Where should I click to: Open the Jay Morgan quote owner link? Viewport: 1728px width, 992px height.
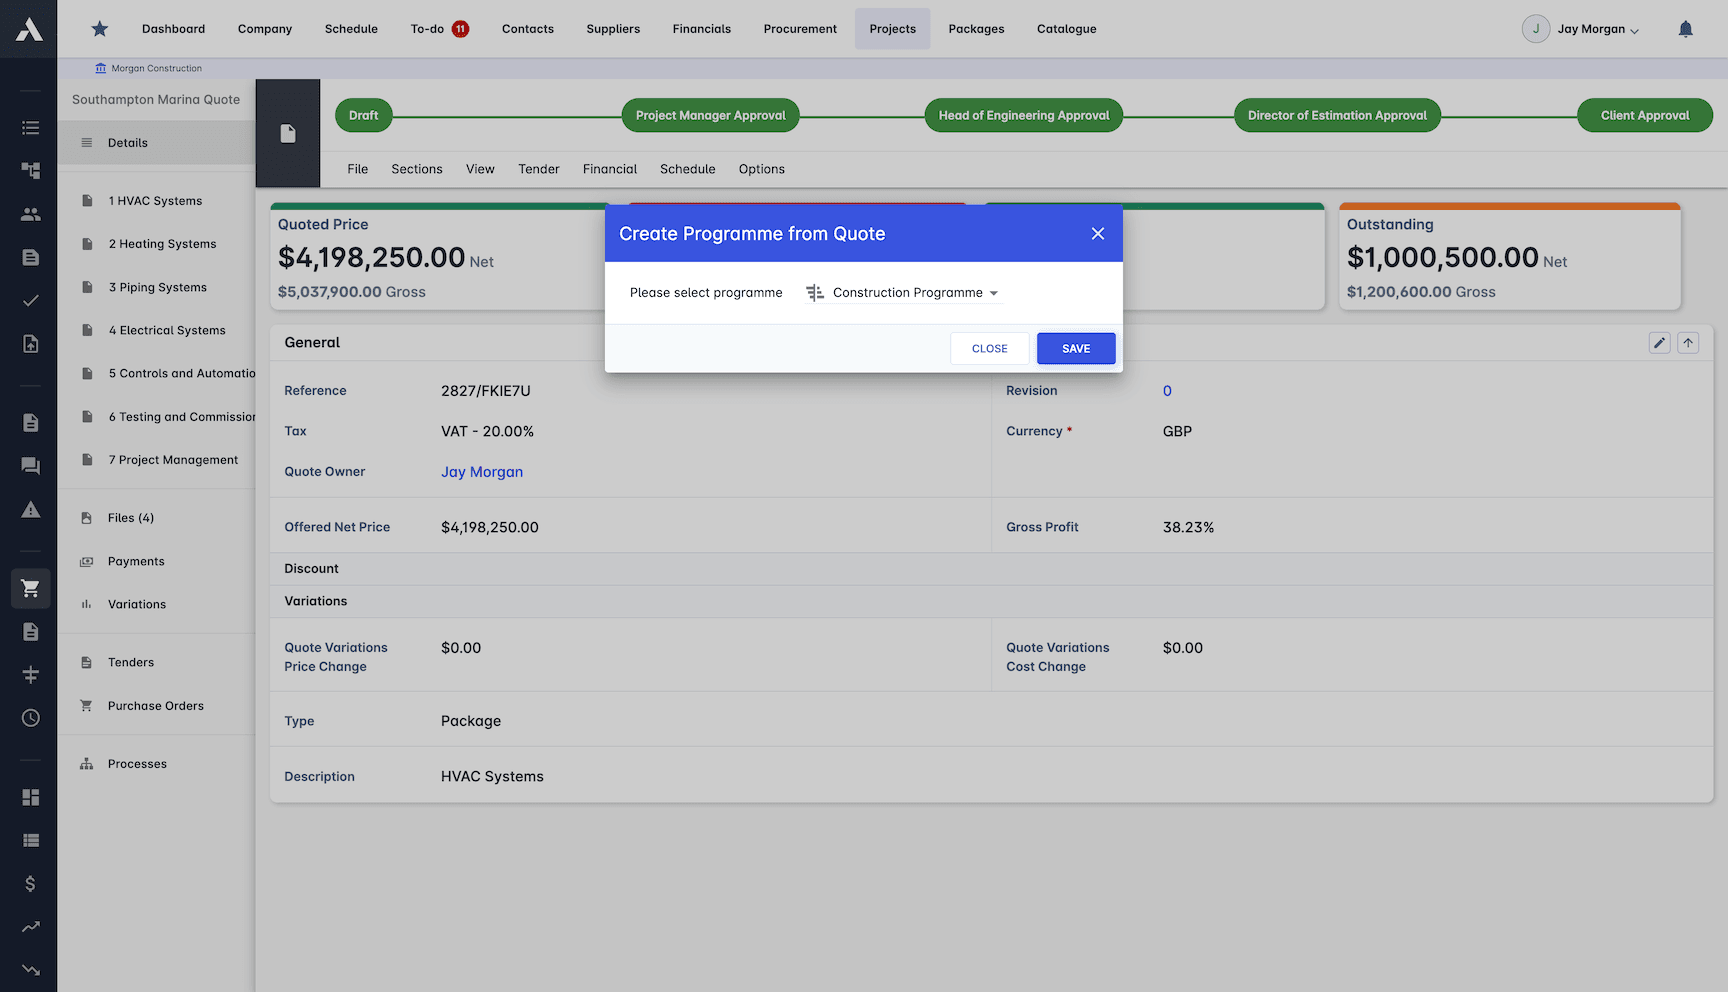point(482,471)
